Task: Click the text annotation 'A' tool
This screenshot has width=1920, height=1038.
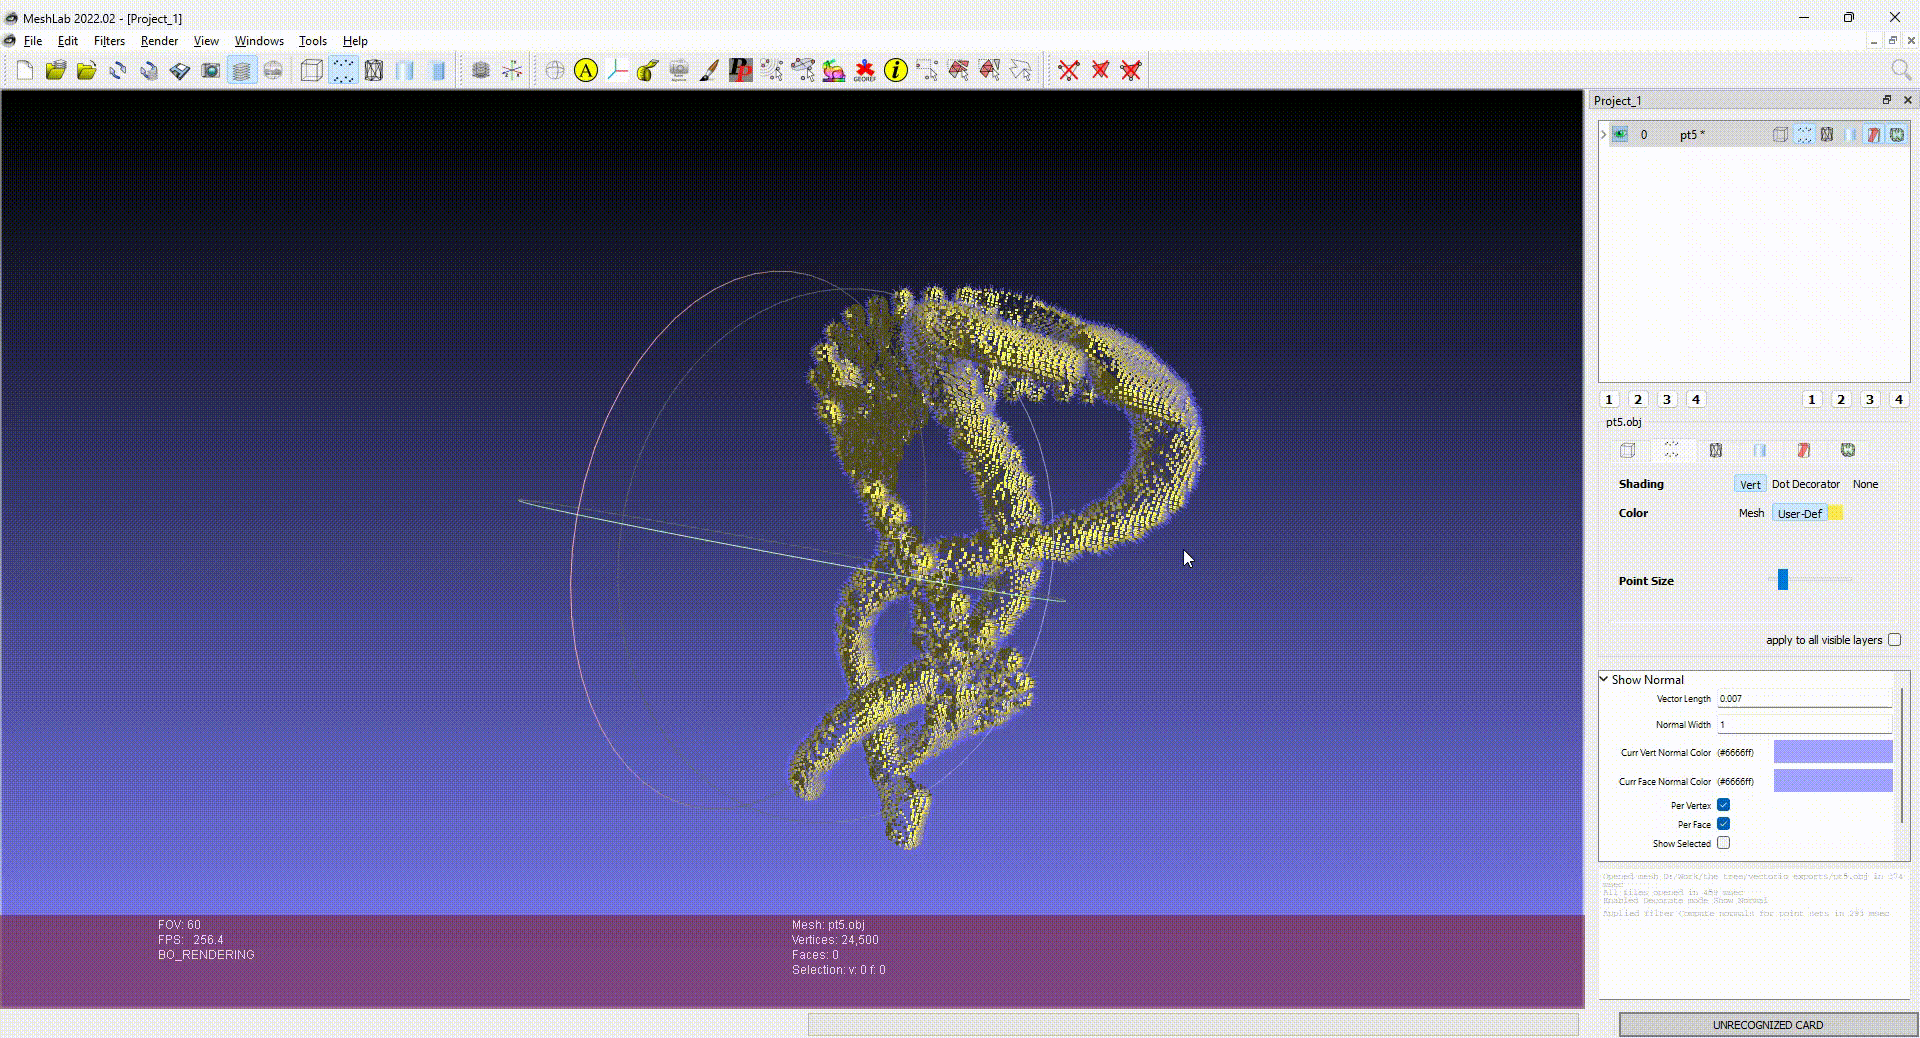Action: point(584,70)
